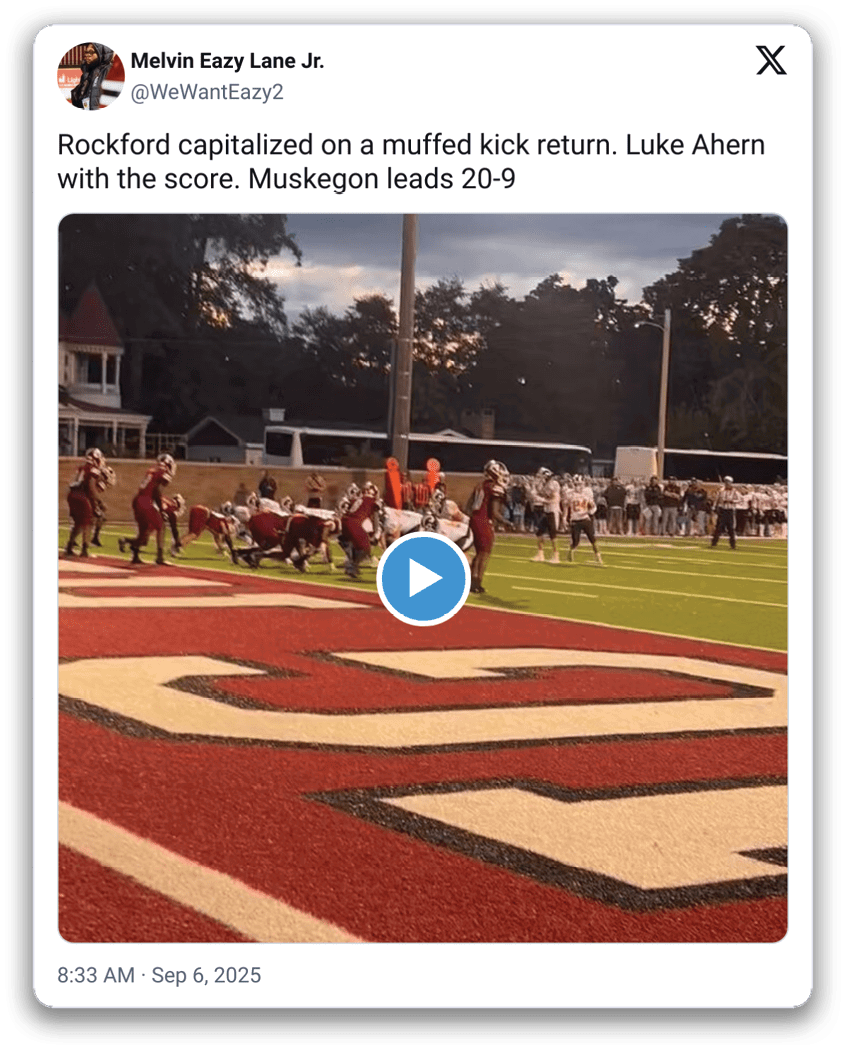Select the "Luke Ahern" name in the tweet
Viewport: 846px width, 1050px height.
coord(695,145)
